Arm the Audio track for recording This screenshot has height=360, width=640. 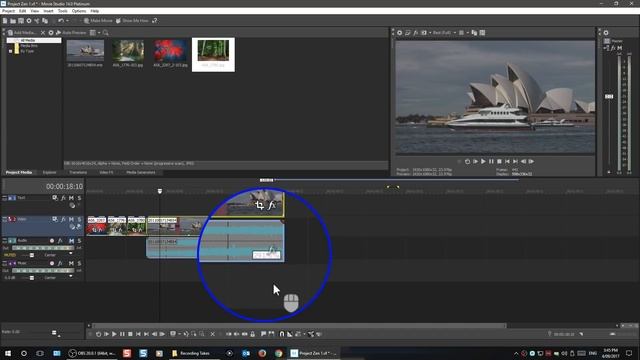point(52,241)
